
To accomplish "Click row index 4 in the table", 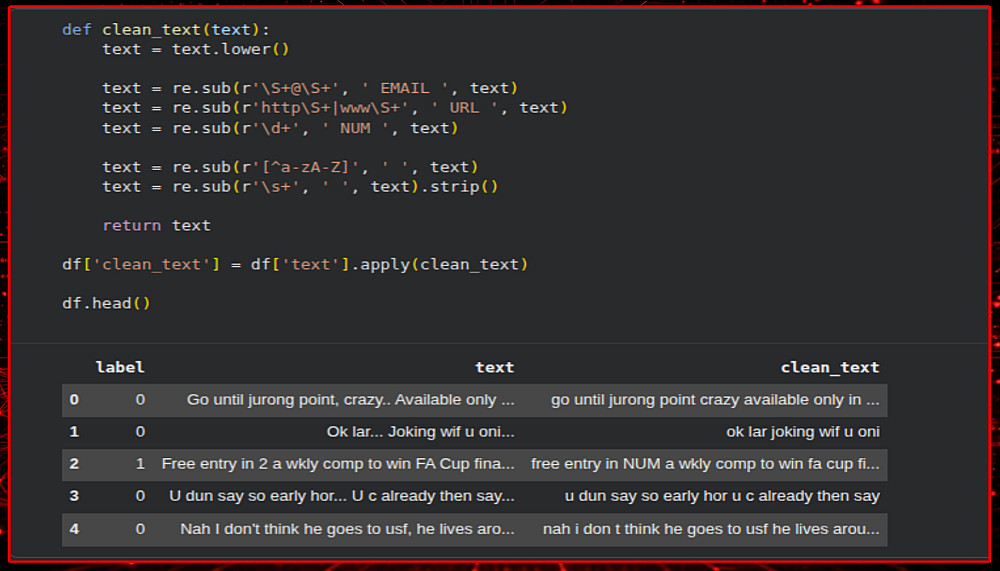I will (x=74, y=529).
